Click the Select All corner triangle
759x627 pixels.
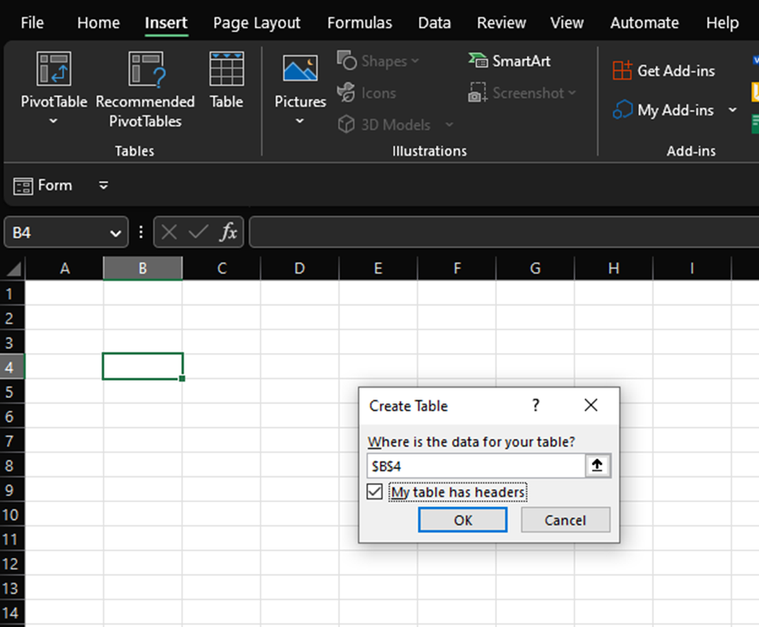pyautogui.click(x=14, y=268)
